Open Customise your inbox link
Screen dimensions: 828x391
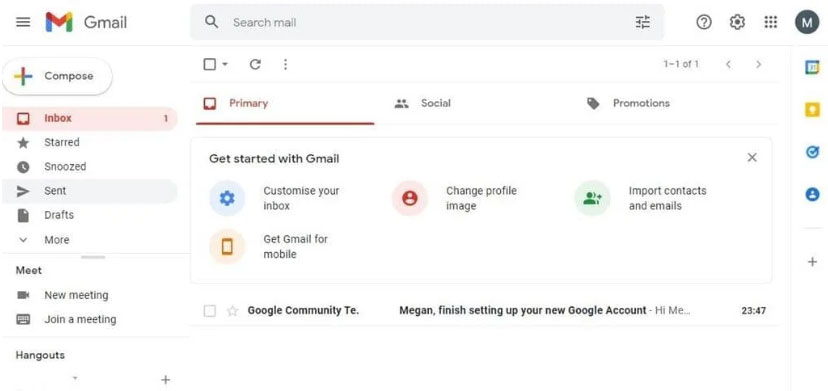(x=301, y=198)
